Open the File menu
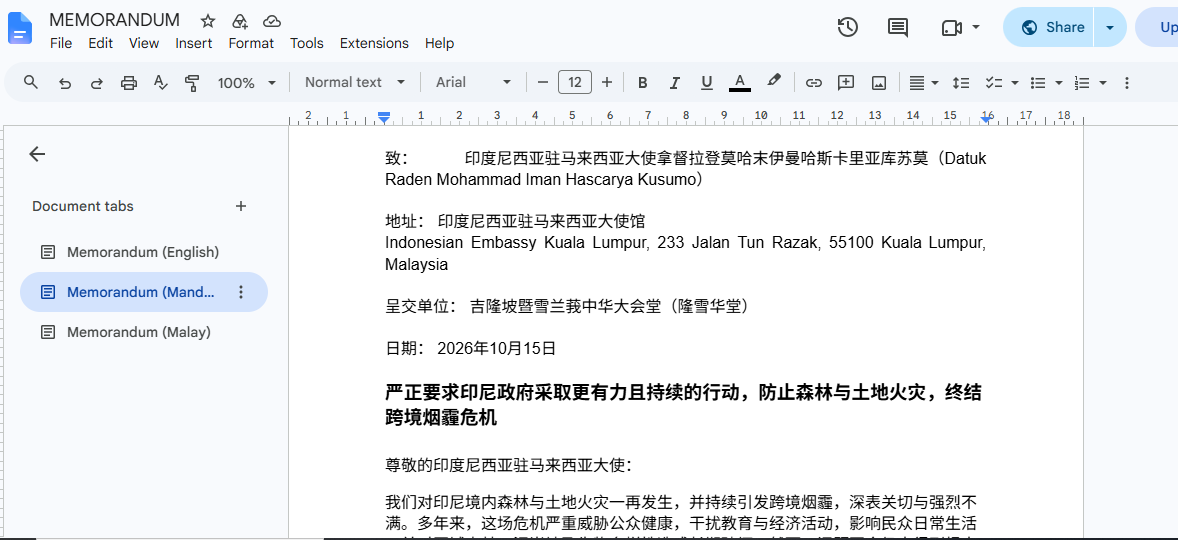This screenshot has width=1178, height=540. click(61, 44)
